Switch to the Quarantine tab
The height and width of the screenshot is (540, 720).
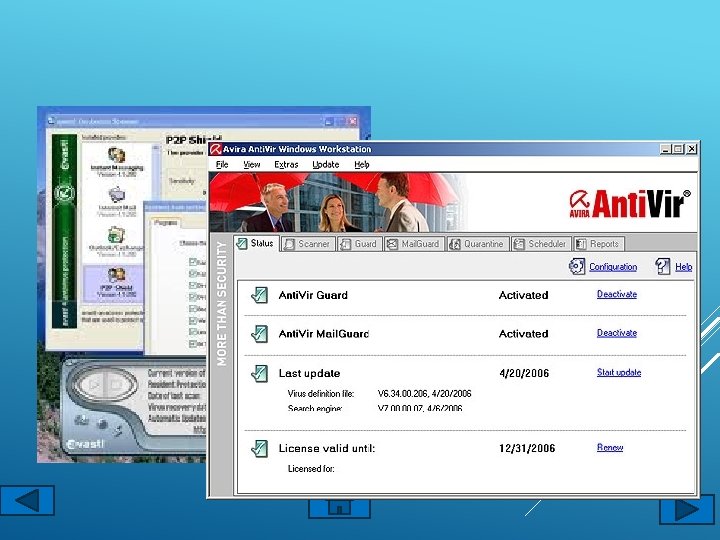(478, 244)
